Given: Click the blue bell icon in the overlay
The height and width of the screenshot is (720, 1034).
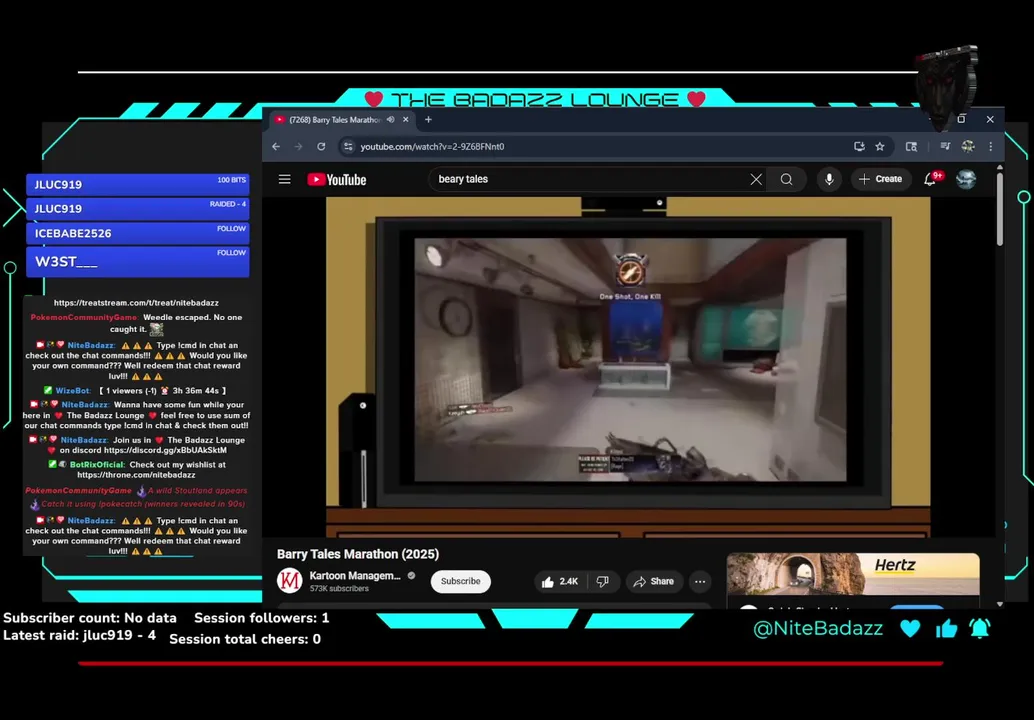Looking at the screenshot, I should pos(980,628).
